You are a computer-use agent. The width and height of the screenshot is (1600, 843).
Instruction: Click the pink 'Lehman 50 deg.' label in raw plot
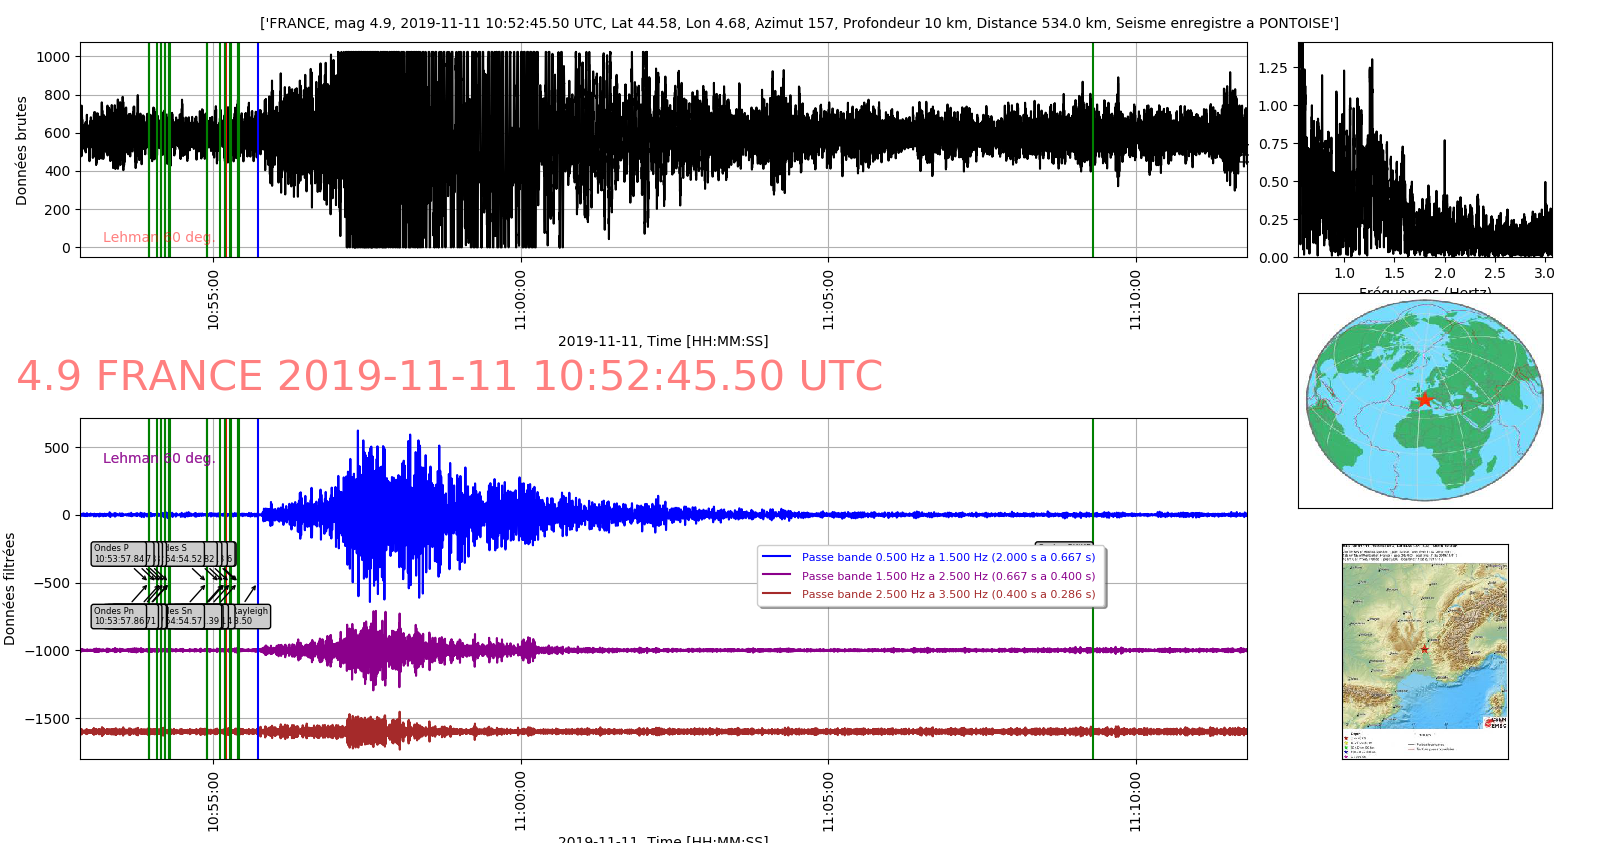158,237
